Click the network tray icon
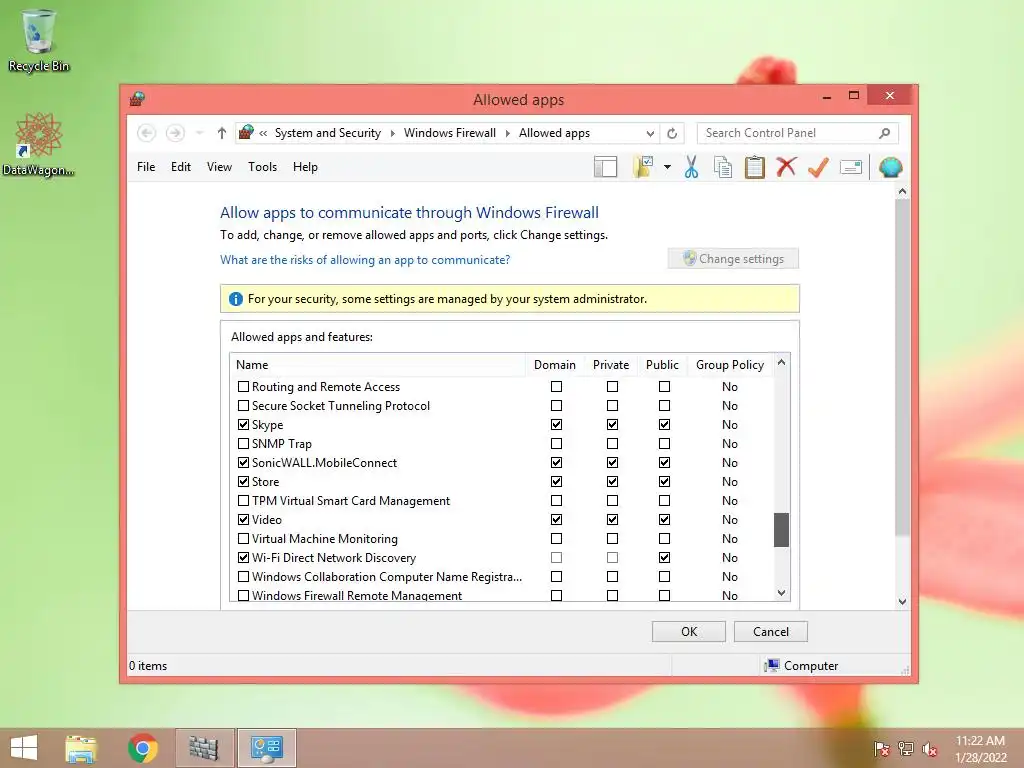 click(906, 749)
